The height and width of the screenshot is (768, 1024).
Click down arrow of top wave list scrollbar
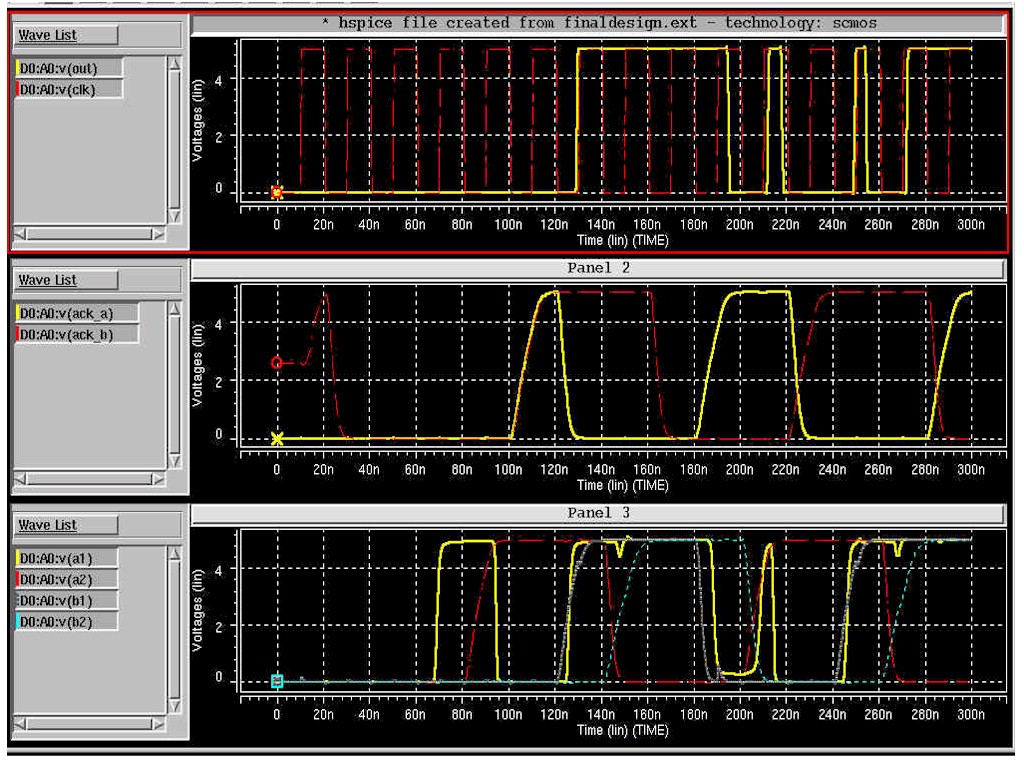click(x=174, y=216)
